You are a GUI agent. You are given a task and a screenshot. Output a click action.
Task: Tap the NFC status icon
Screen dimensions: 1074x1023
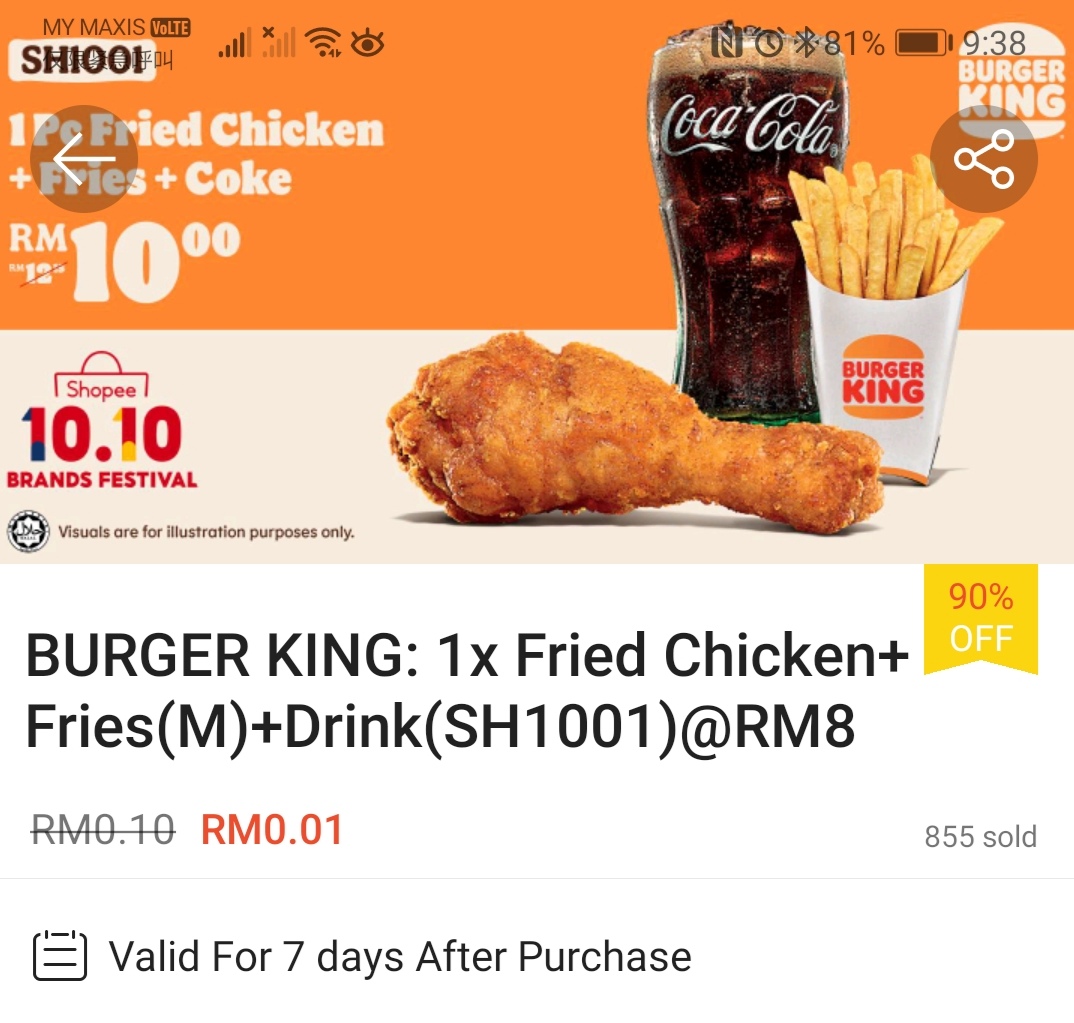[x=727, y=43]
